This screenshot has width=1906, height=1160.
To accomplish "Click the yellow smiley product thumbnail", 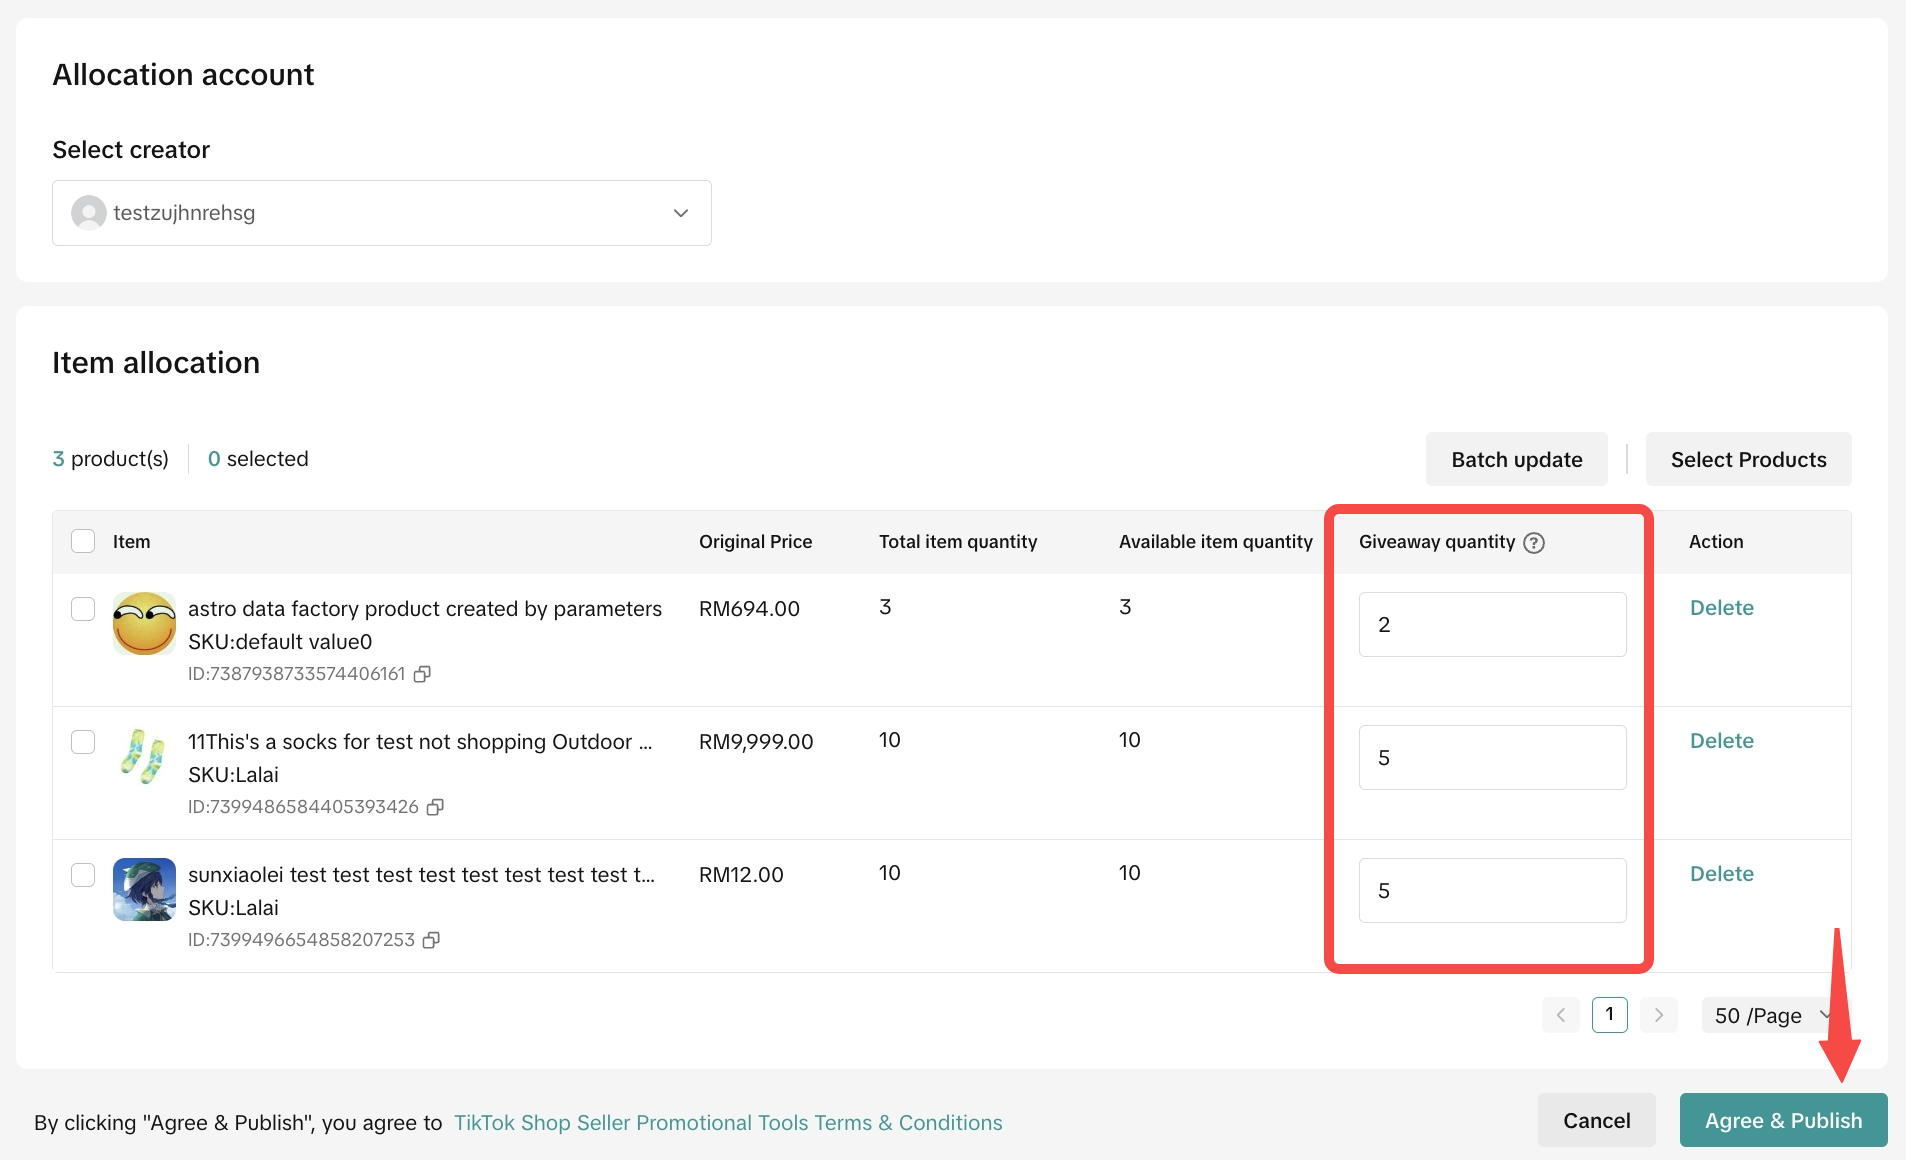I will [x=144, y=623].
